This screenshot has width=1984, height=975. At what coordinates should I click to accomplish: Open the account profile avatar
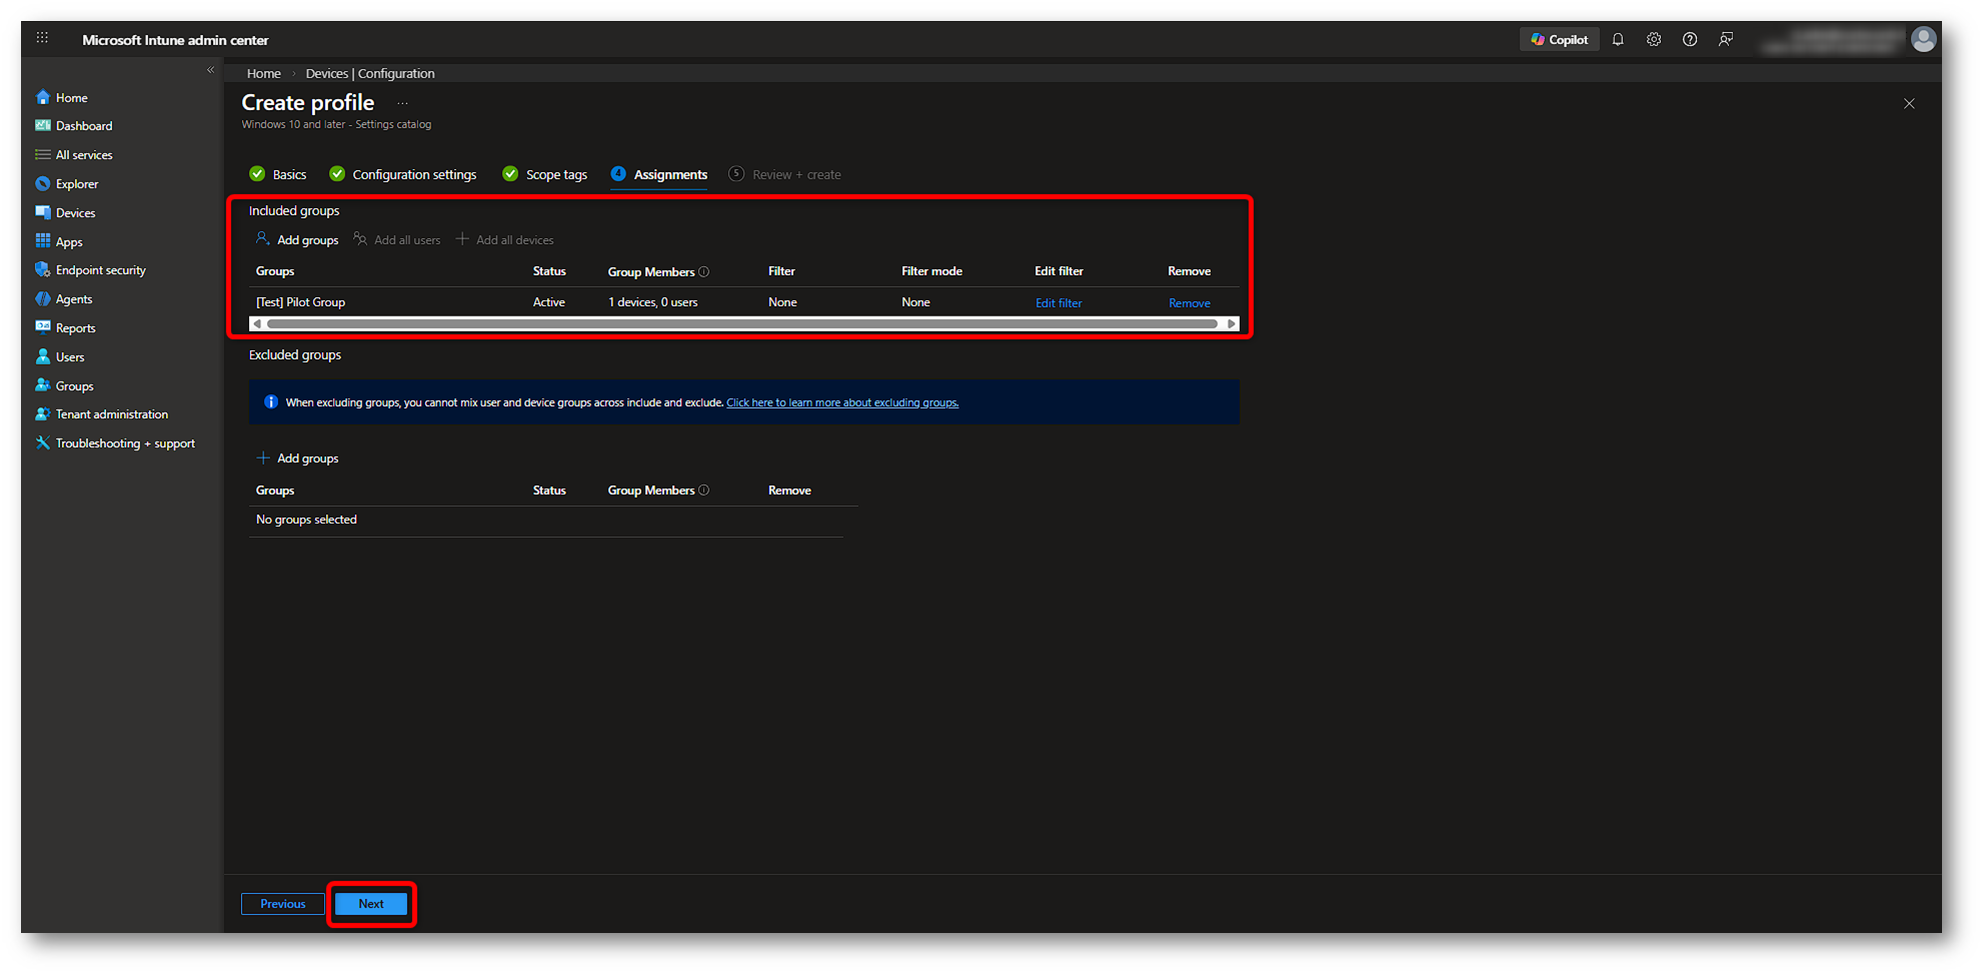point(1923,40)
